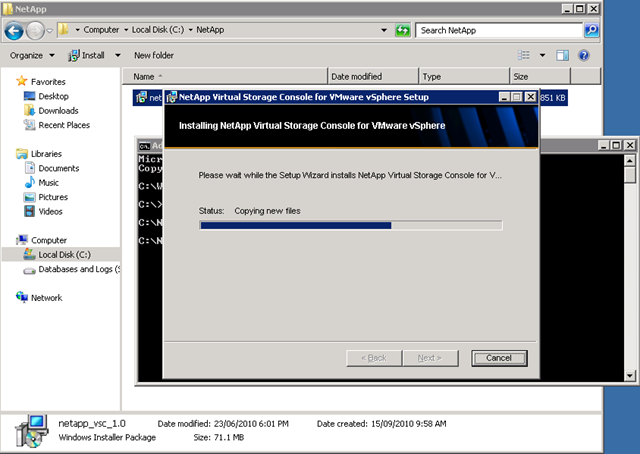Select Network in the navigation pane

click(47, 298)
